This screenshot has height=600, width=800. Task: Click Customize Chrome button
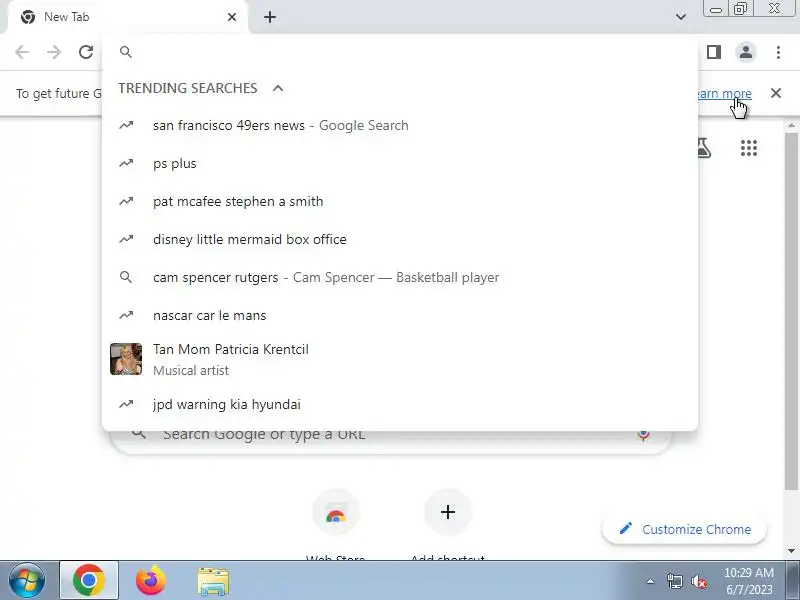pos(684,529)
